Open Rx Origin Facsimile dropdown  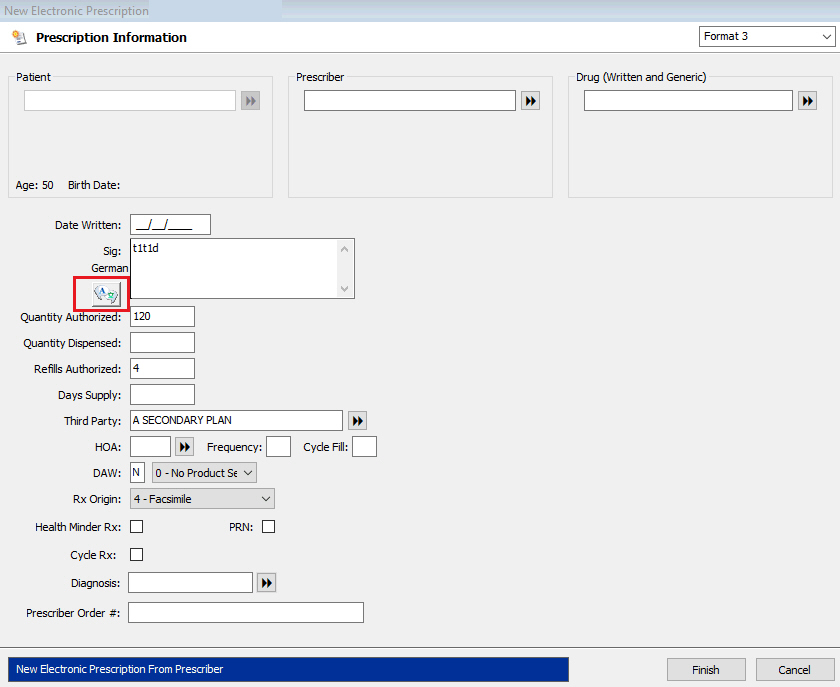pos(202,499)
